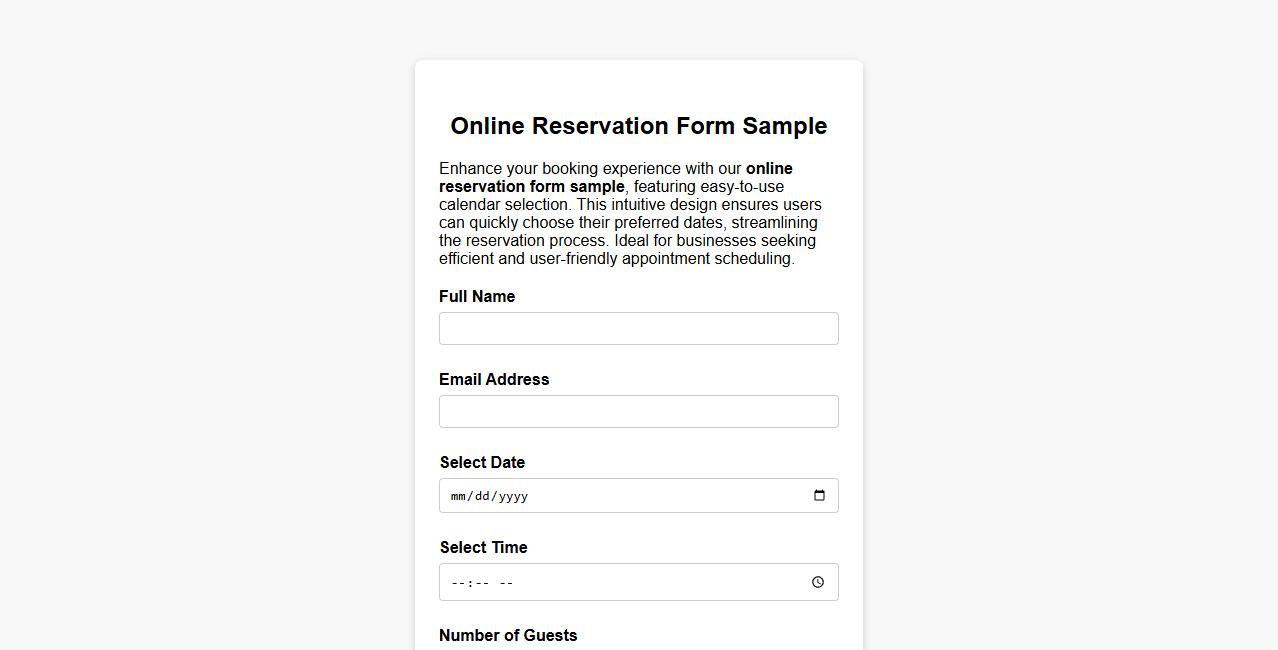Open the clock time picker icon
Image resolution: width=1278 pixels, height=650 pixels.
pos(817,581)
